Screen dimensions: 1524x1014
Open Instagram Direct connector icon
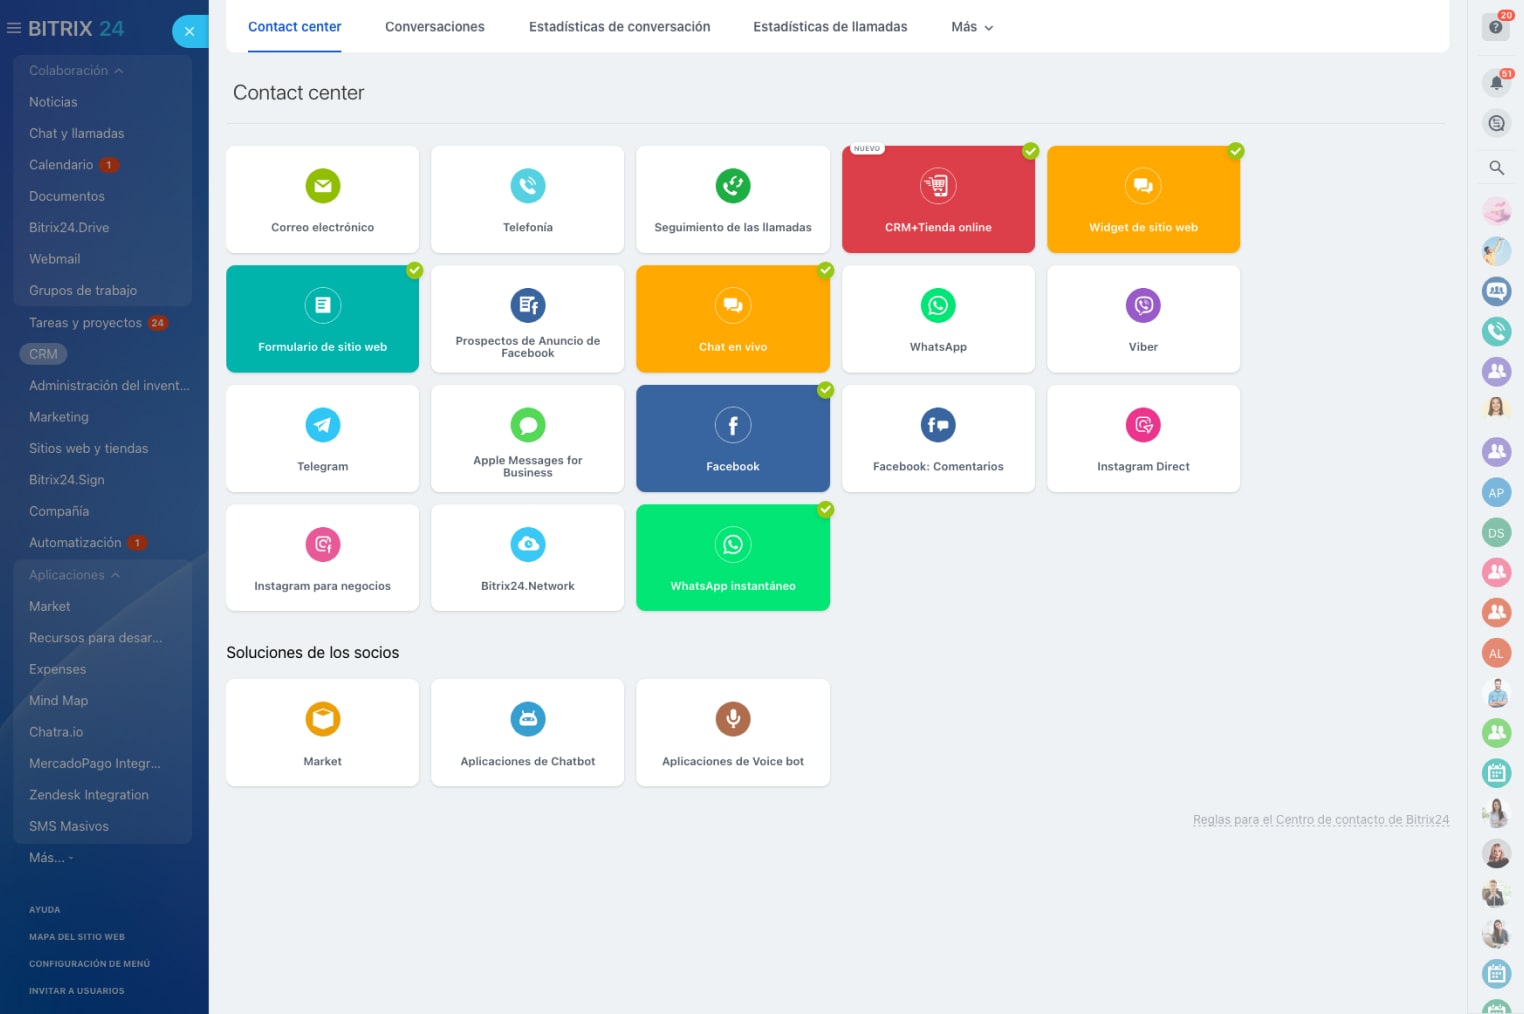pyautogui.click(x=1143, y=425)
